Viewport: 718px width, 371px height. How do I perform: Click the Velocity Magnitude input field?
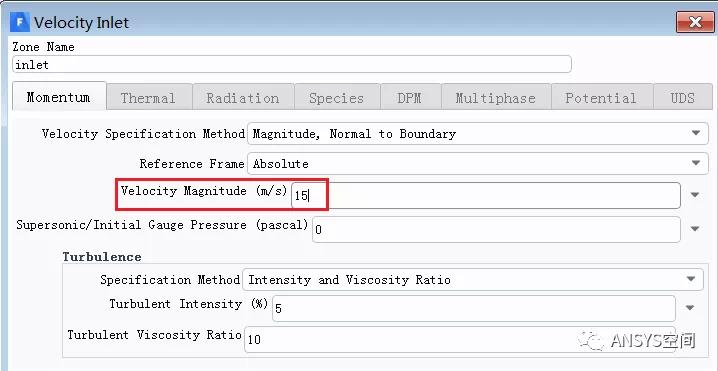tap(486, 196)
